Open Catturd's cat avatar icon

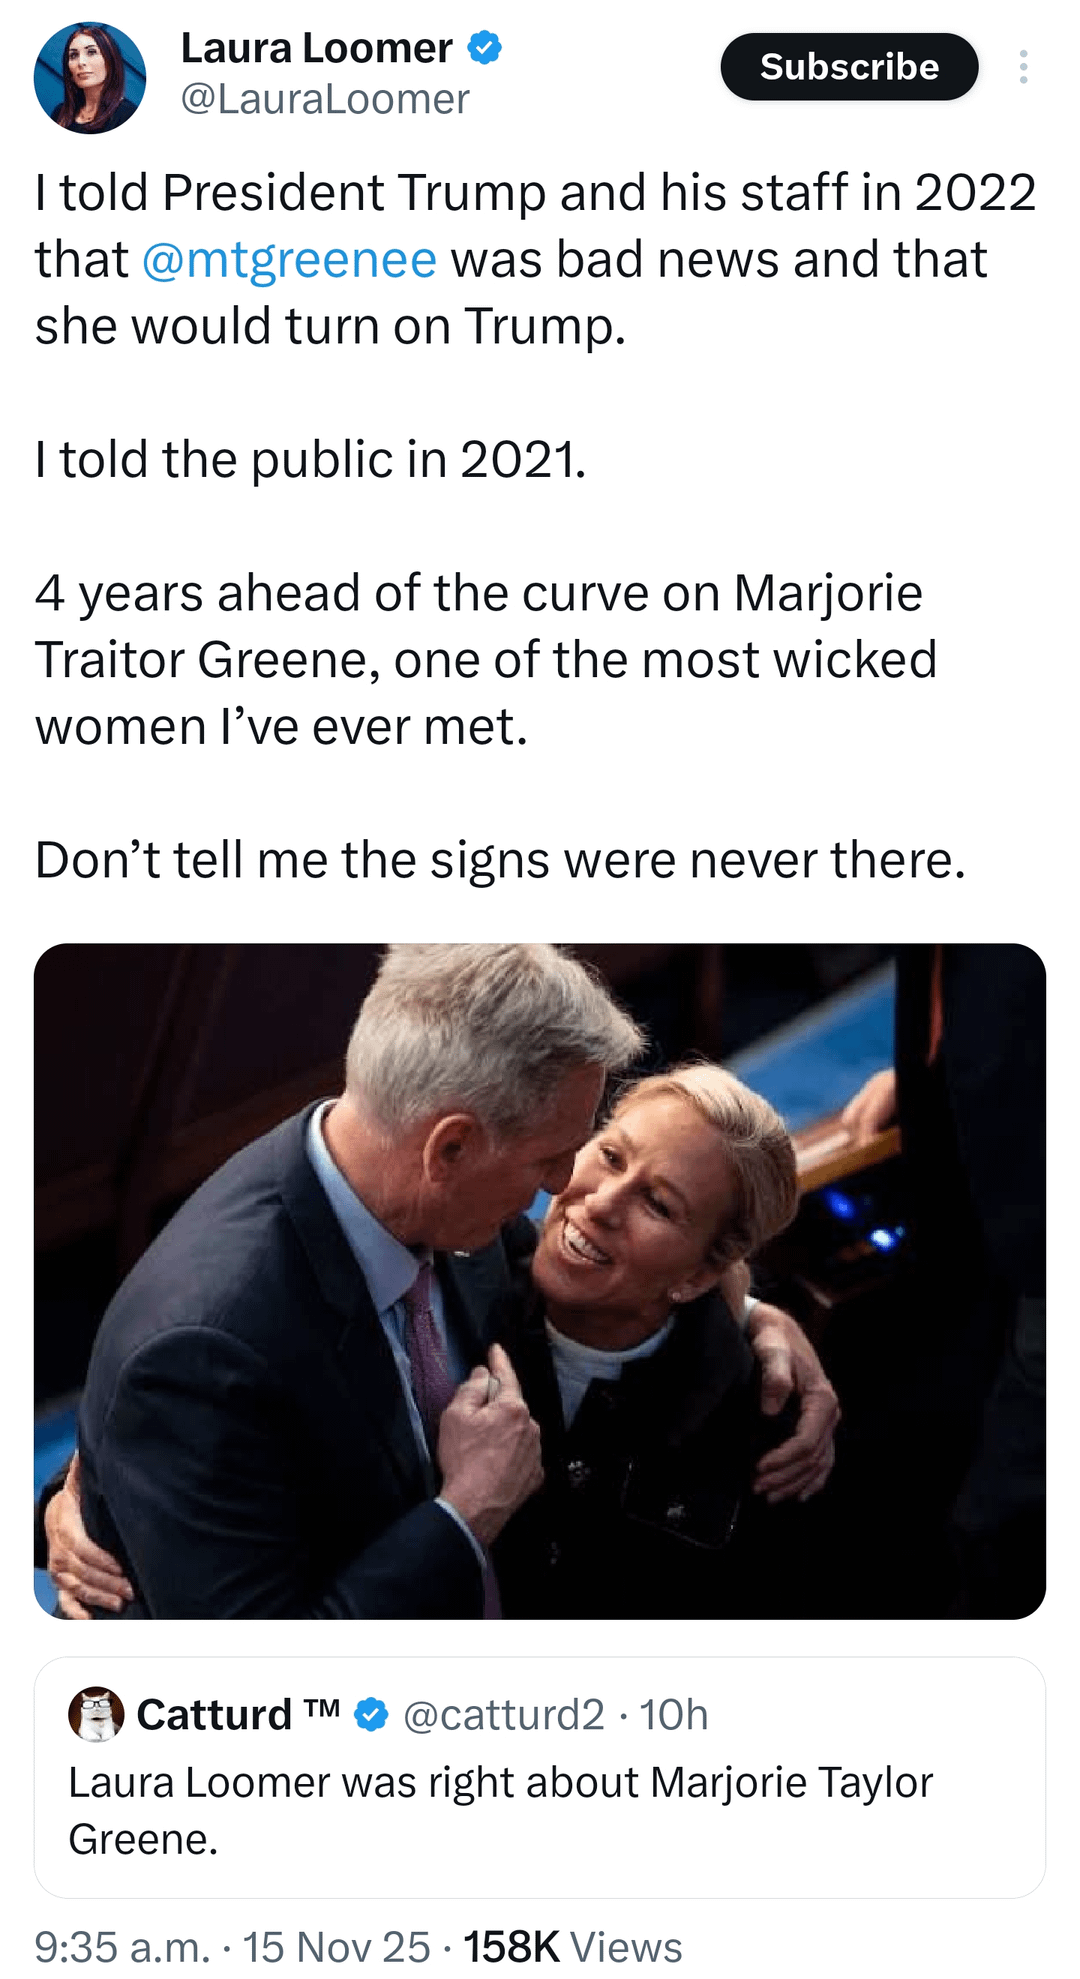coord(96,1714)
